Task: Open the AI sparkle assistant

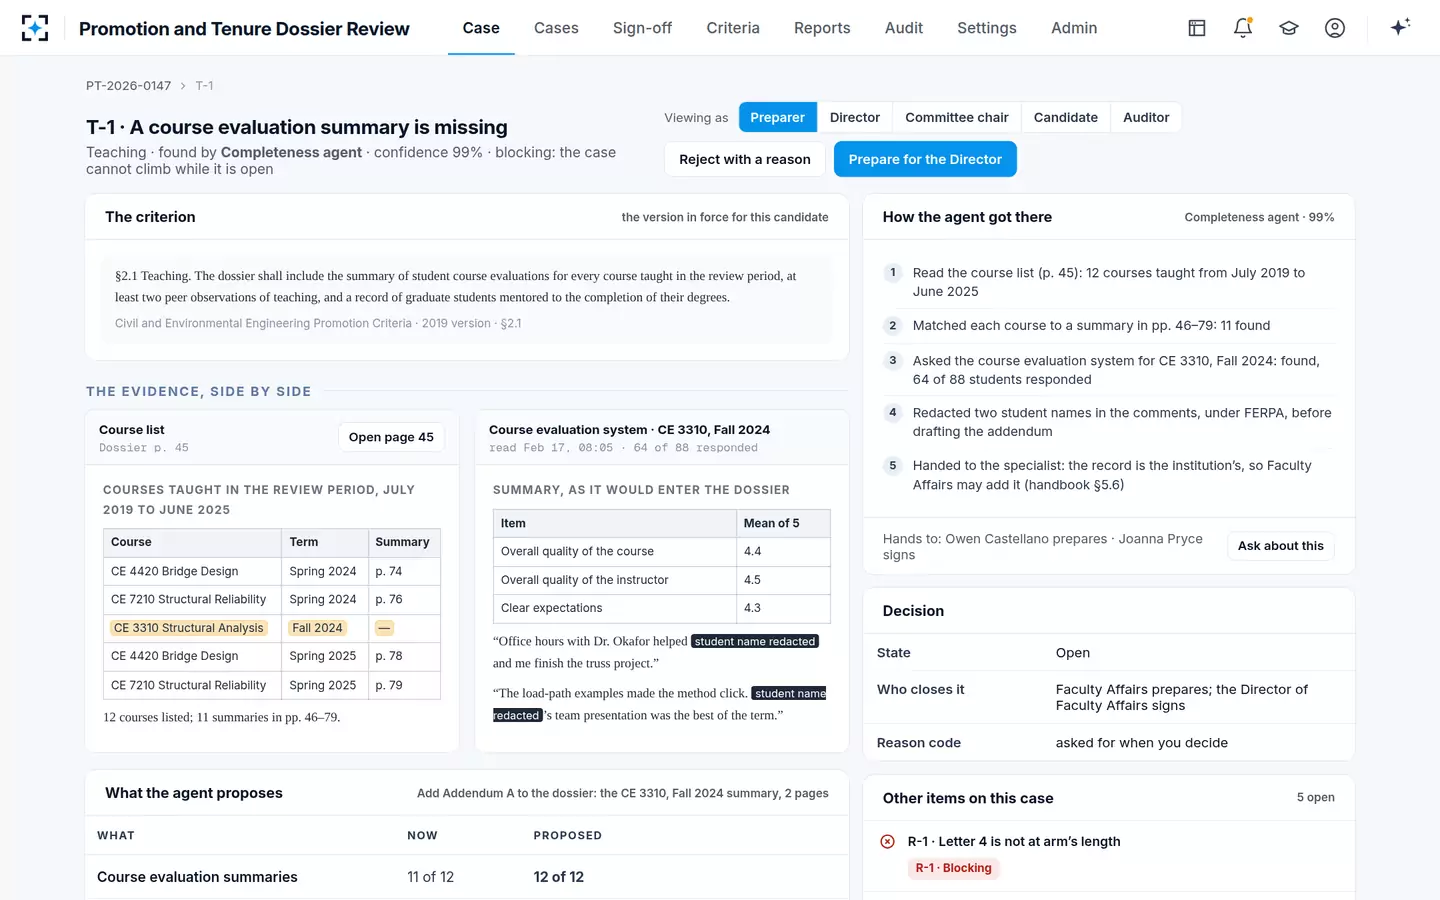Action: click(x=1400, y=27)
